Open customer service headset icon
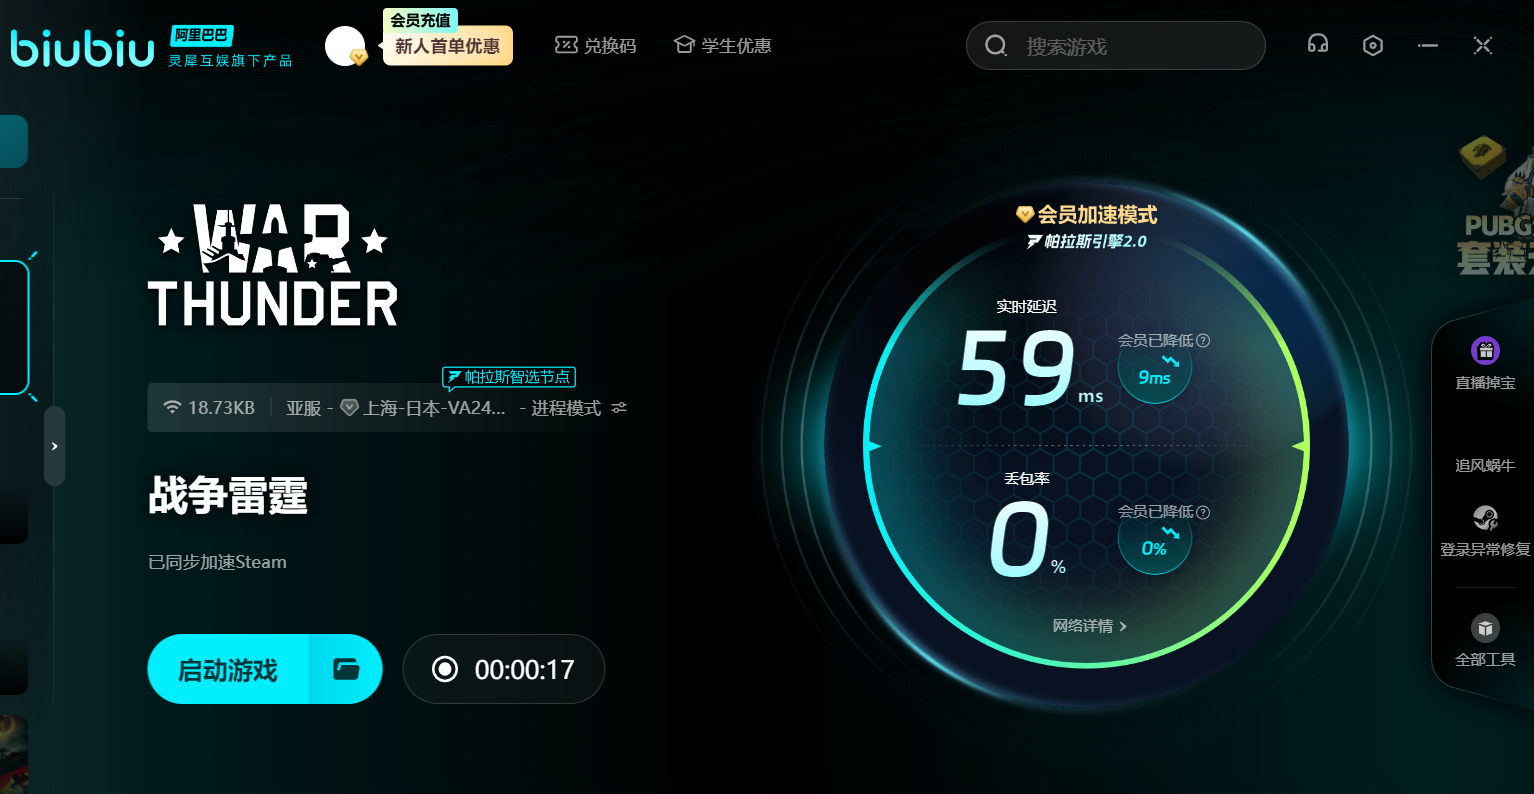This screenshot has width=1534, height=794. [x=1318, y=44]
